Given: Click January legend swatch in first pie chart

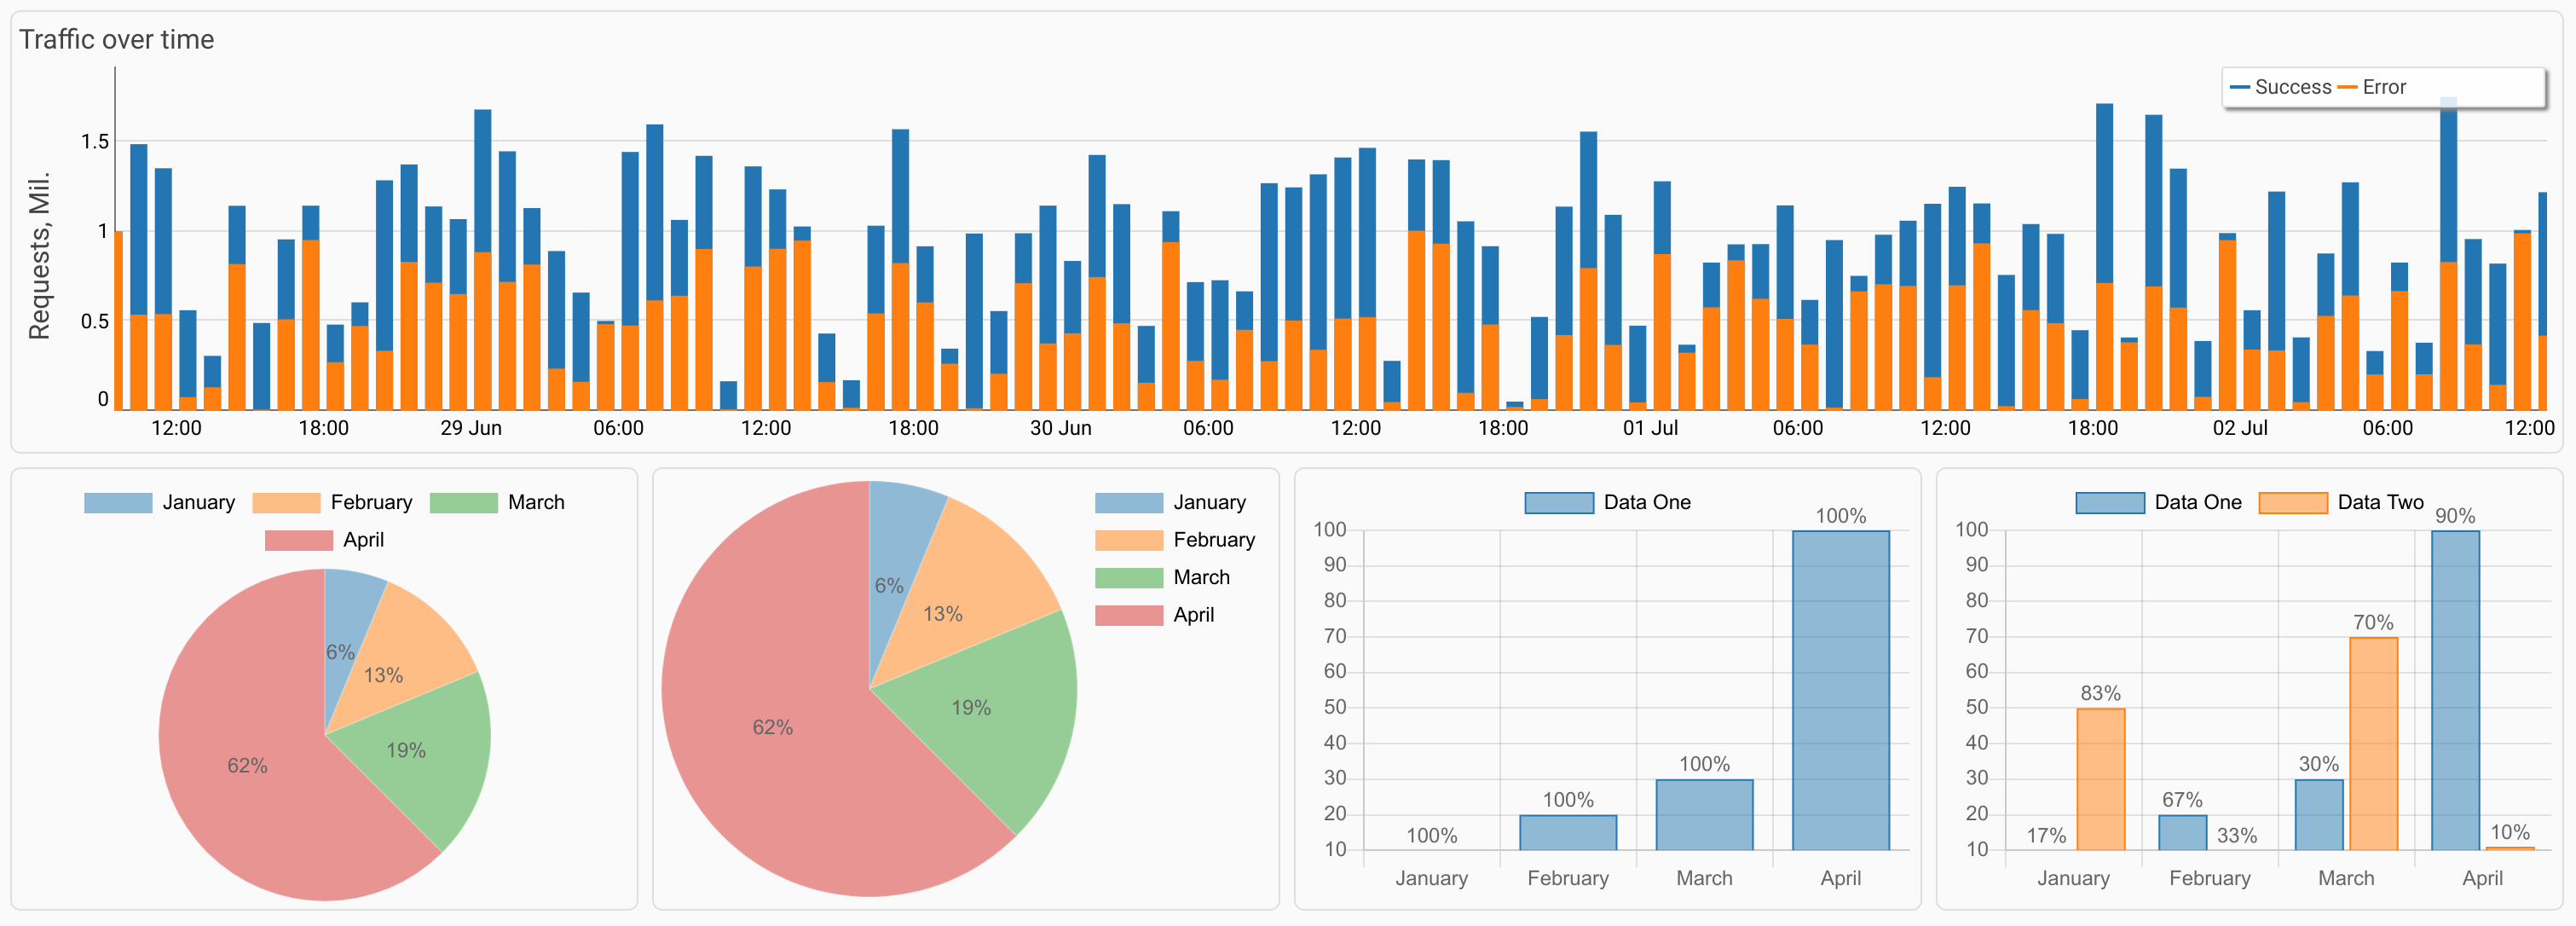Looking at the screenshot, I should point(118,502).
